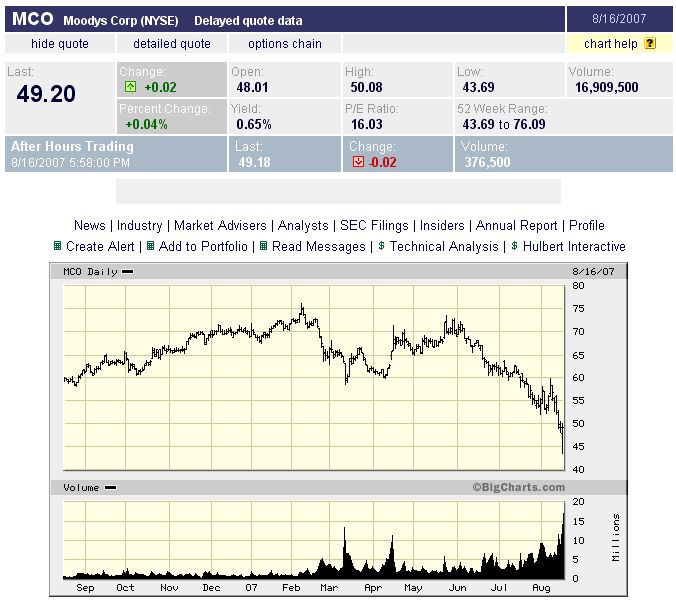Image resolution: width=676 pixels, height=606 pixels.
Task: Open the Annual Report link
Action: pyautogui.click(x=516, y=225)
